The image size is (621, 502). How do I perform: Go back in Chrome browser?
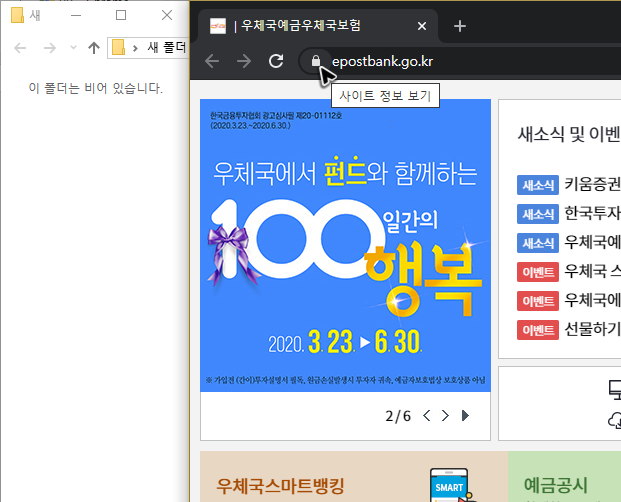coord(212,61)
